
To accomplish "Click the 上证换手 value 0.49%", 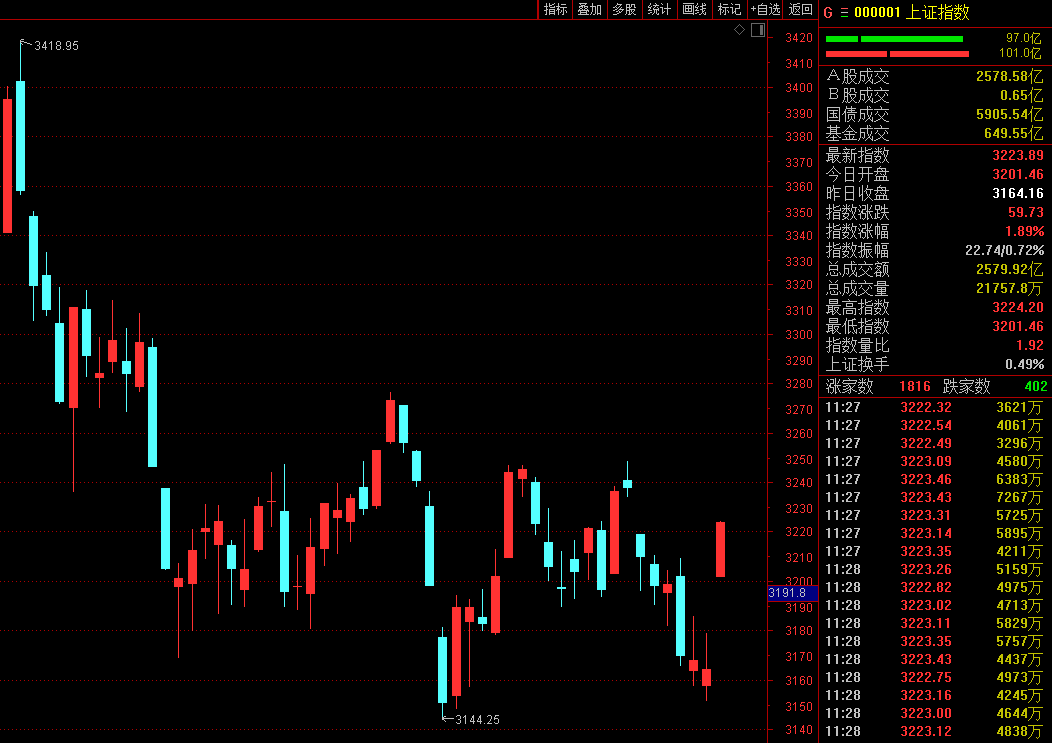I will click(x=1024, y=364).
